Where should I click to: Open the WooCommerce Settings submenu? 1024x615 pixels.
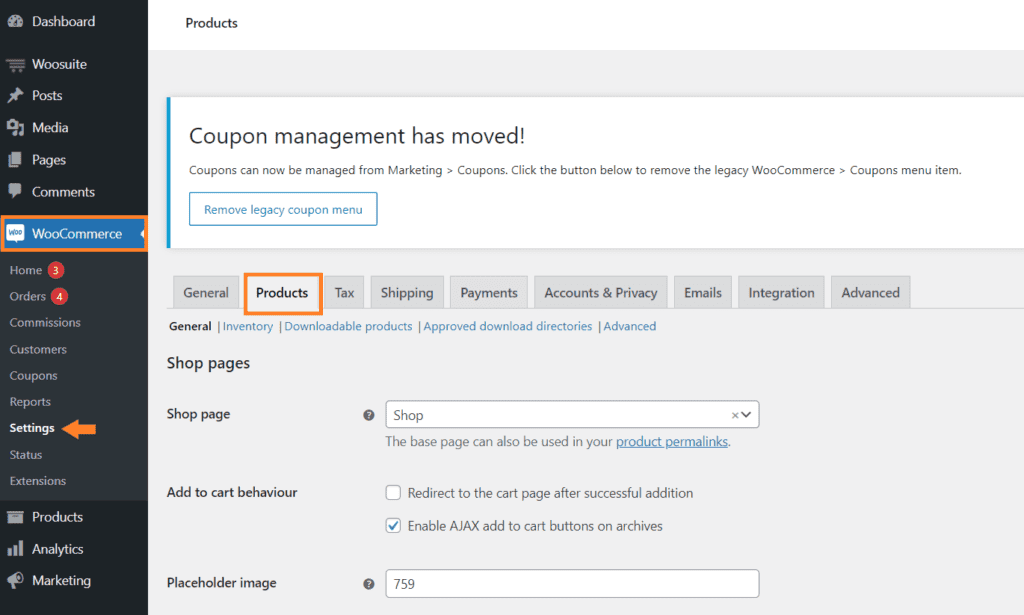click(32, 428)
